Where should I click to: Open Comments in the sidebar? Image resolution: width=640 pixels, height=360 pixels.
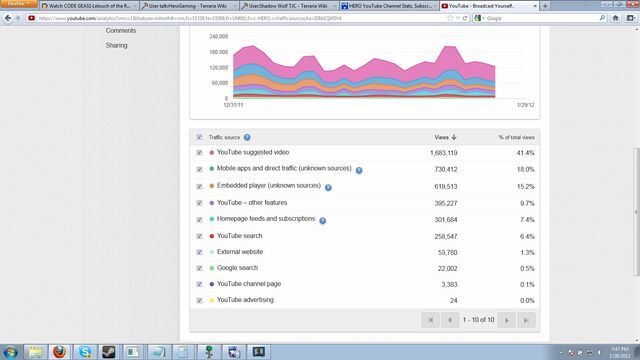(x=121, y=31)
